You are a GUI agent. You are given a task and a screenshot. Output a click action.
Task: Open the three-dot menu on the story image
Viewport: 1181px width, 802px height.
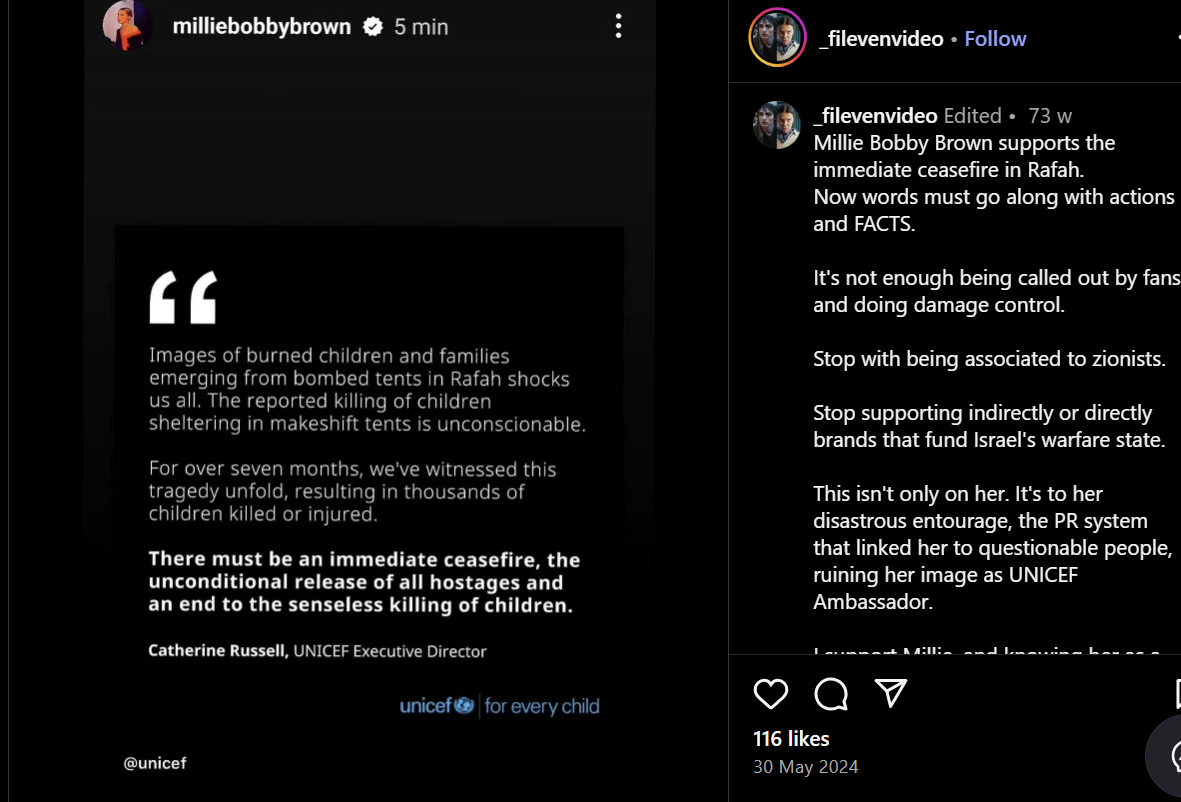619,26
